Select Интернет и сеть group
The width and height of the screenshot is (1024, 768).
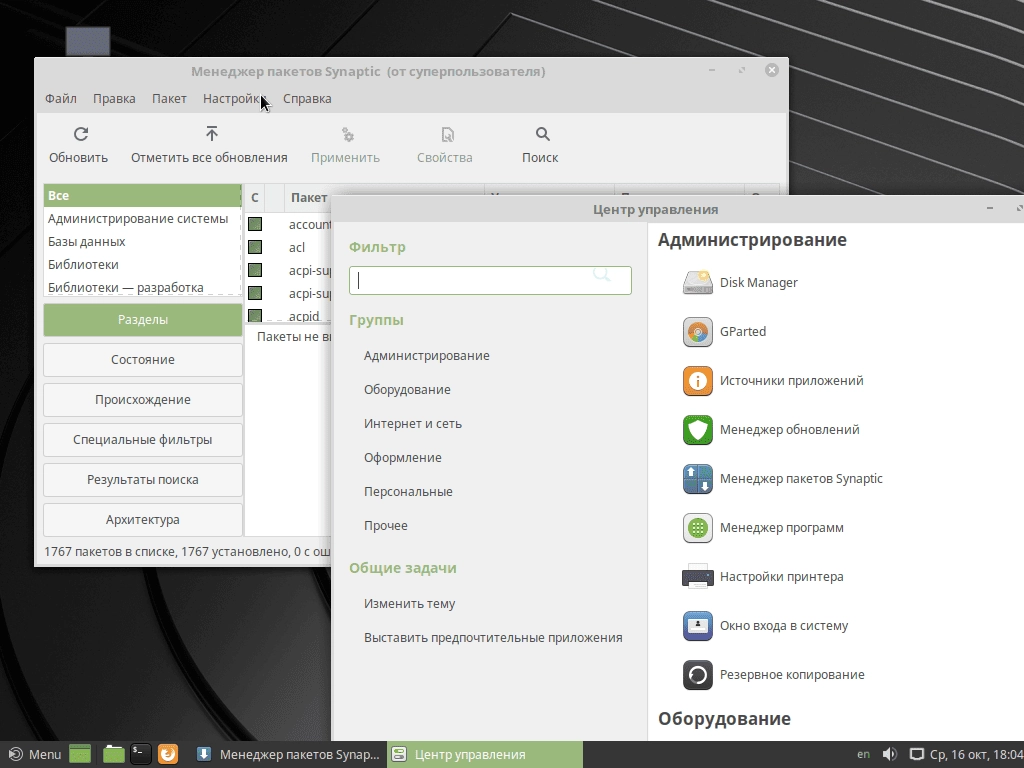413,424
